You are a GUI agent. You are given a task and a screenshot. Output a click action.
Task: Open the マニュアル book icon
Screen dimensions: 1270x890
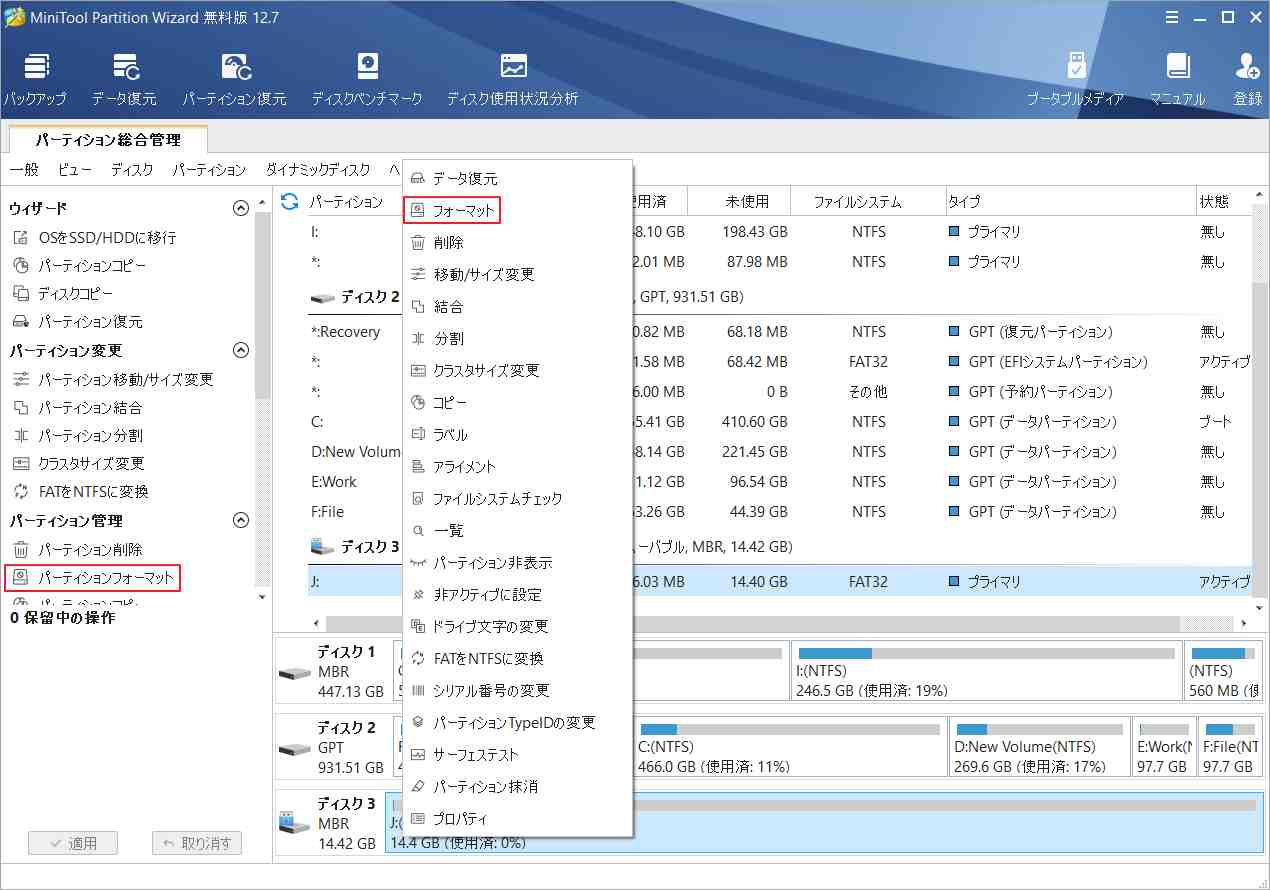[1177, 78]
